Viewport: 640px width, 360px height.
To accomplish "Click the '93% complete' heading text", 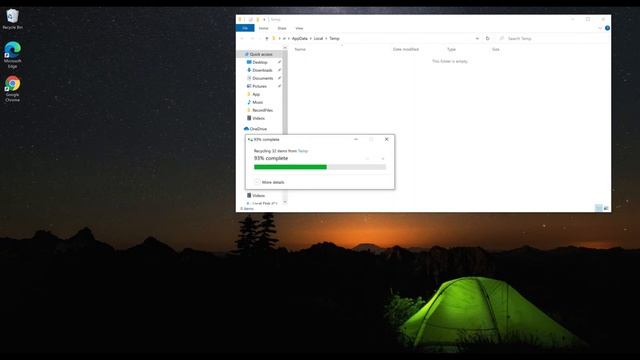I will coord(271,158).
